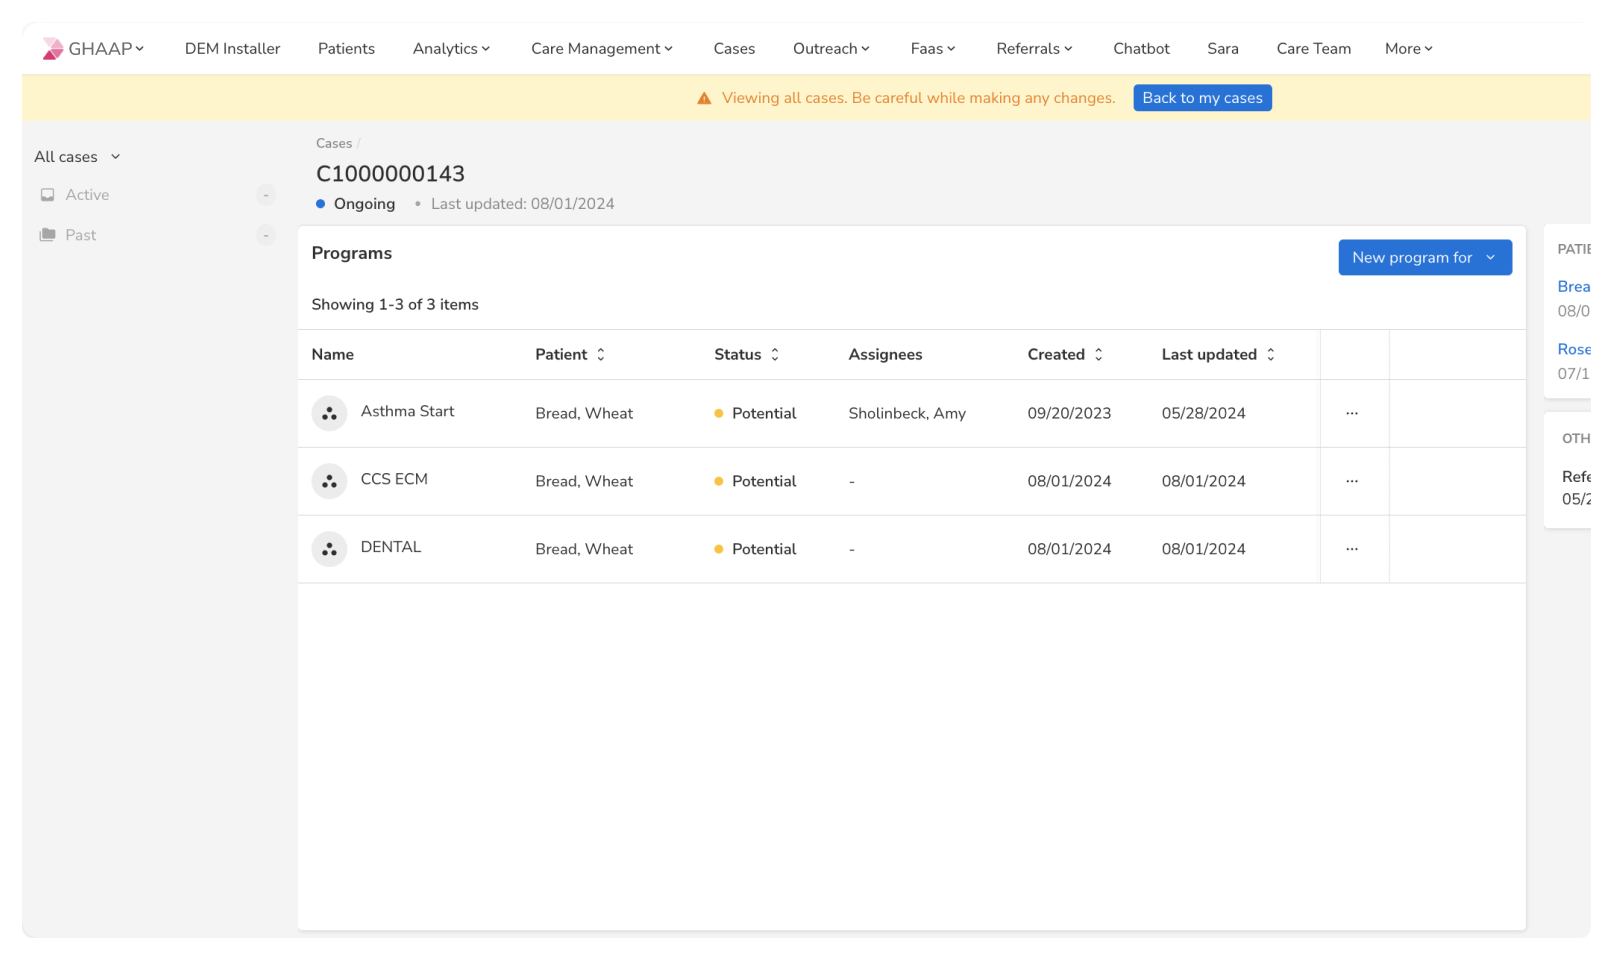Sort the table by Last updated column
Screen dimensions: 1613x960
pyautogui.click(x=1271, y=355)
